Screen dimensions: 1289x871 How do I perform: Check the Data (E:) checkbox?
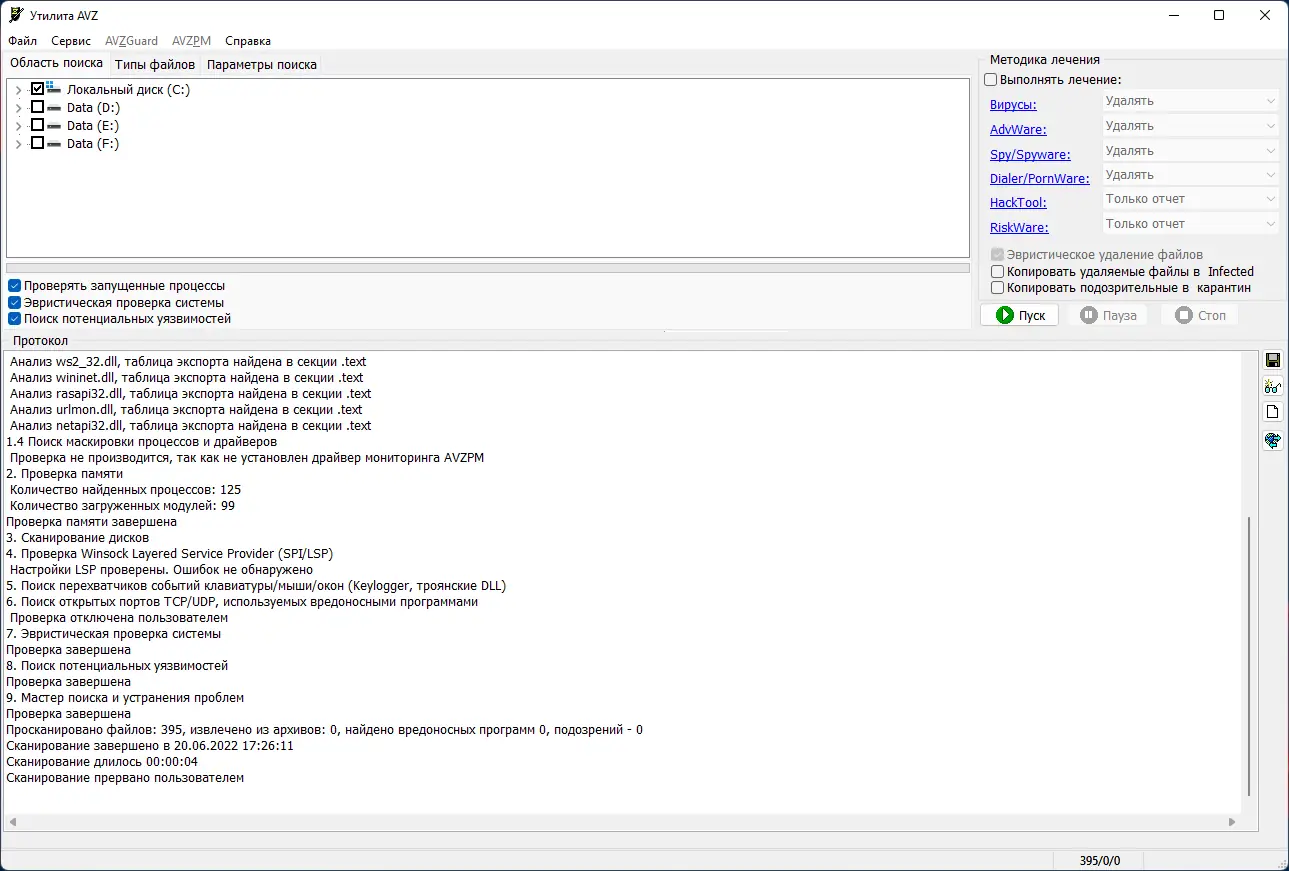tap(37, 125)
